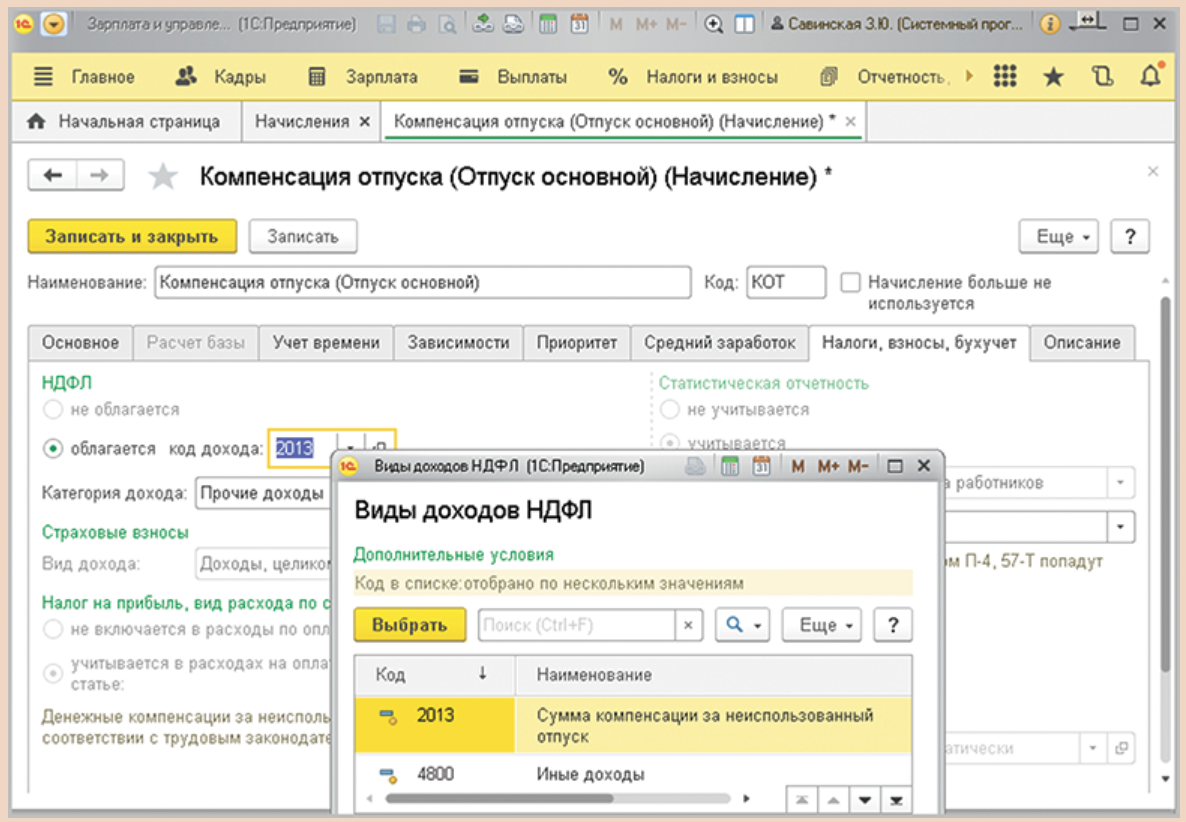Screen dimensions: 1186x822
Task: Click the yellow 'Выбрать' button
Action: pyautogui.click(x=410, y=625)
